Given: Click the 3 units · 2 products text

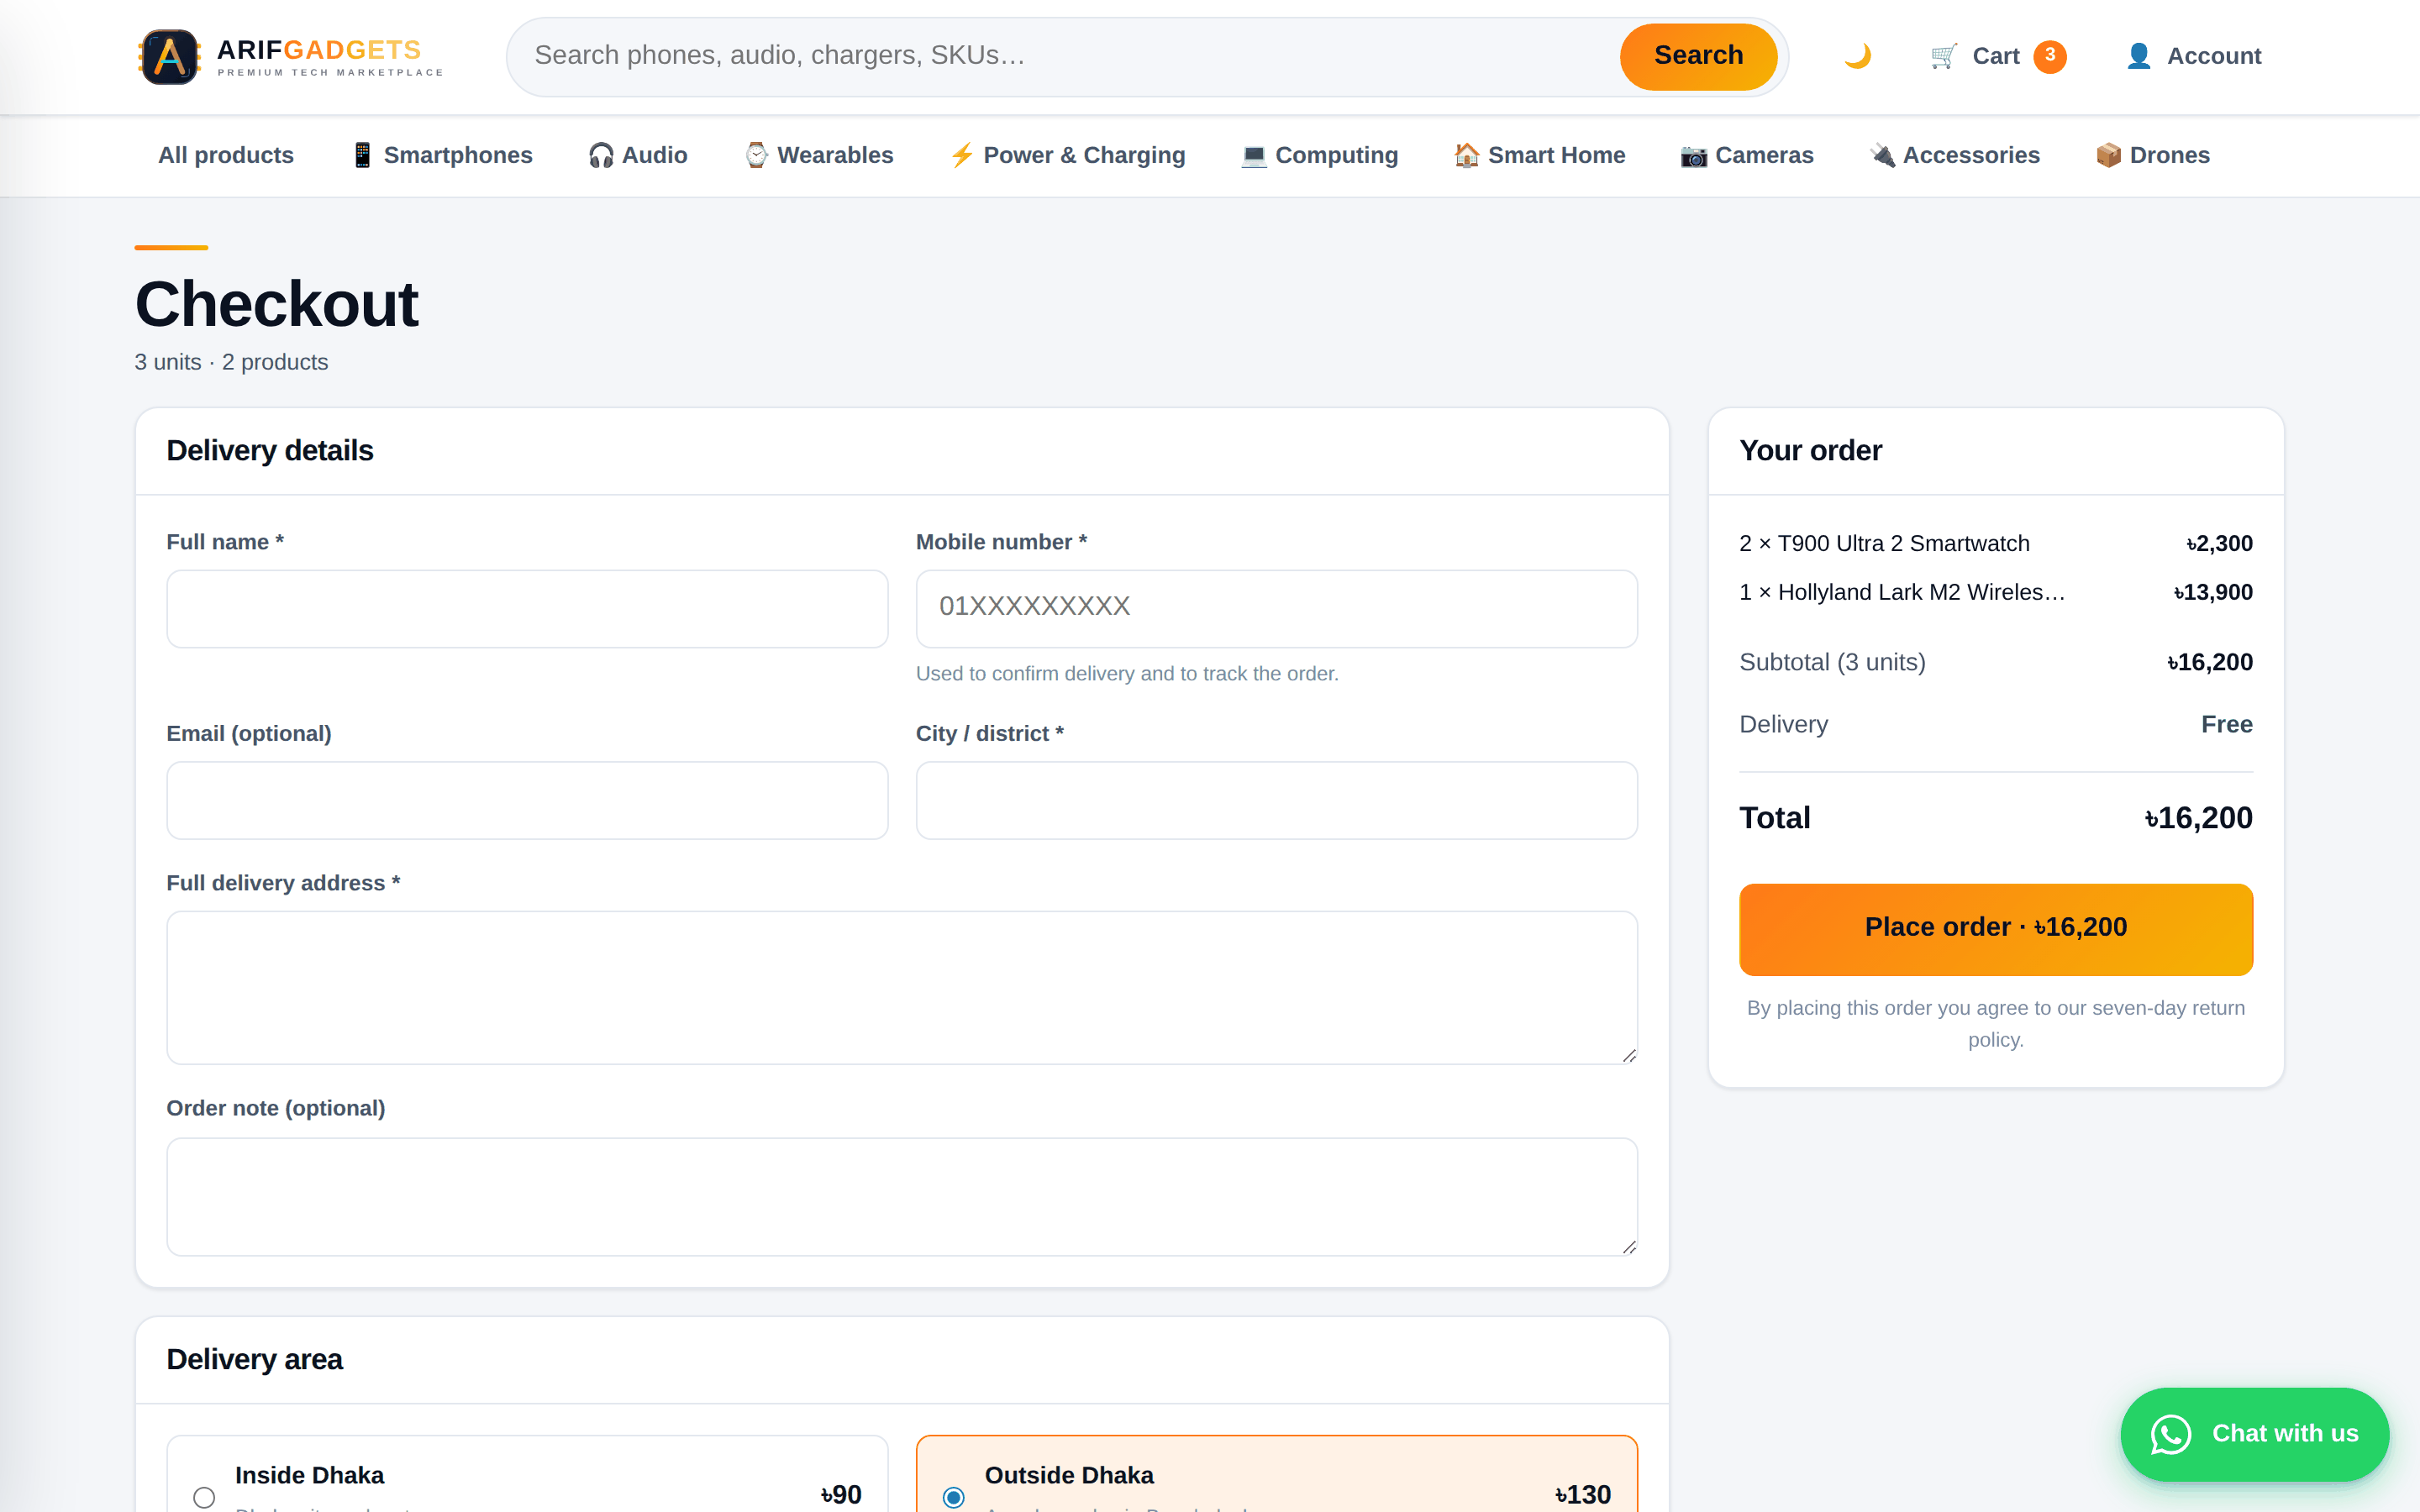Looking at the screenshot, I should click(x=231, y=362).
